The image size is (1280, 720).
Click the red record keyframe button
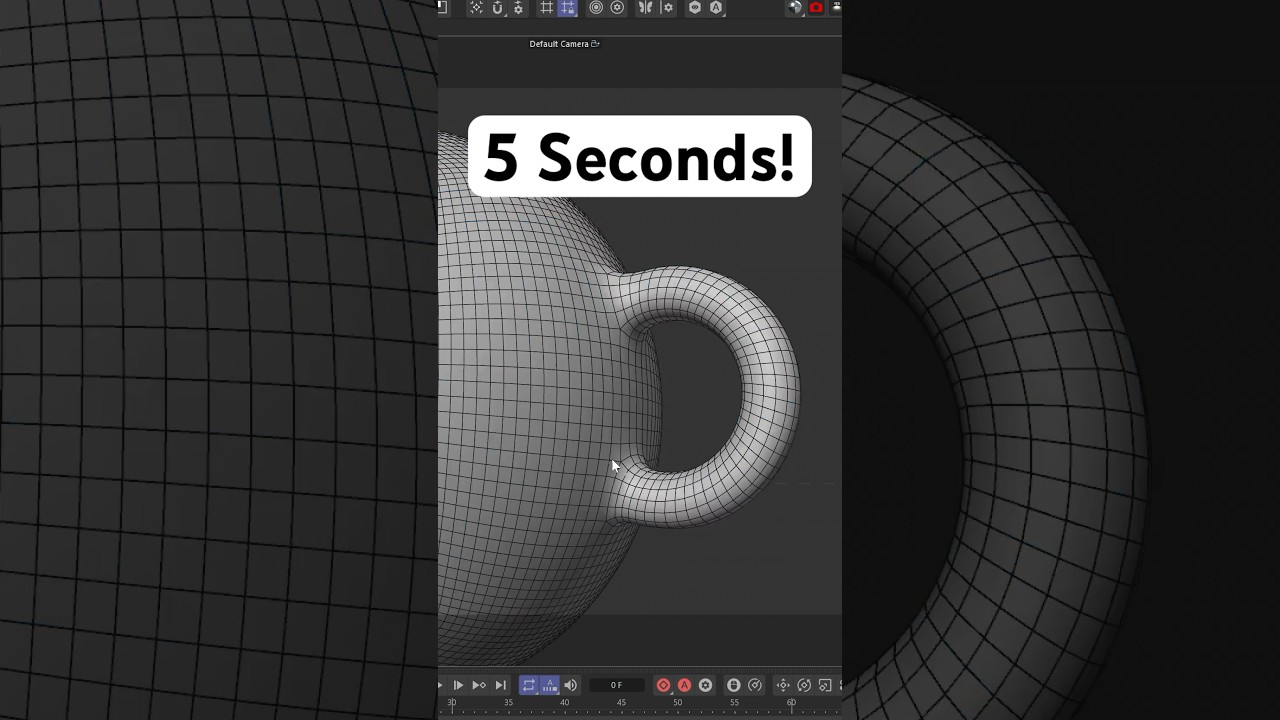(x=663, y=685)
